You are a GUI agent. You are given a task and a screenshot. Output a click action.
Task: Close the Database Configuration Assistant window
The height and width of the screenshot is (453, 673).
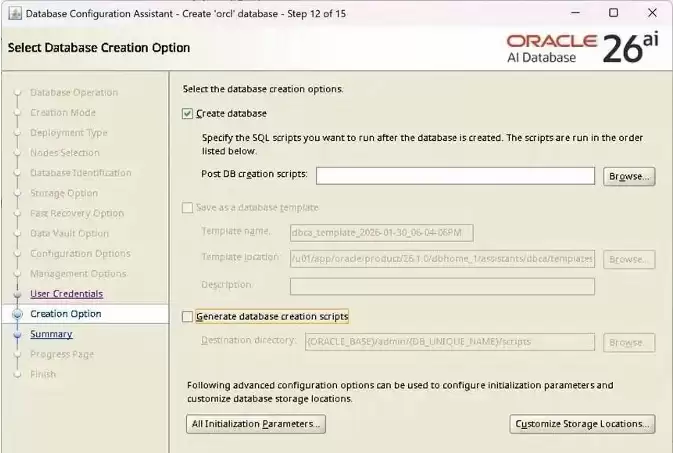(x=652, y=13)
